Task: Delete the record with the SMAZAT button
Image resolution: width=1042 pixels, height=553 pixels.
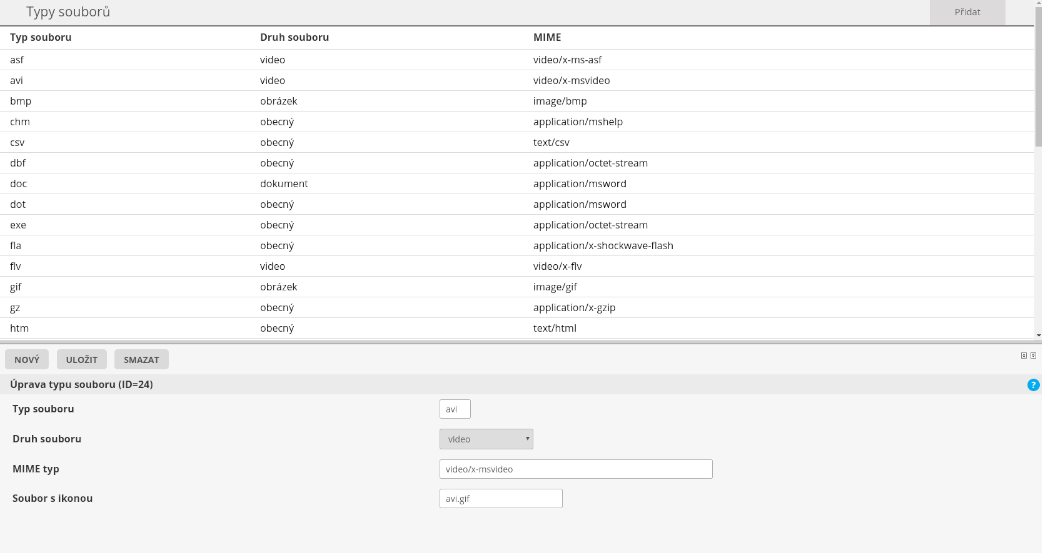Action: pos(141,359)
